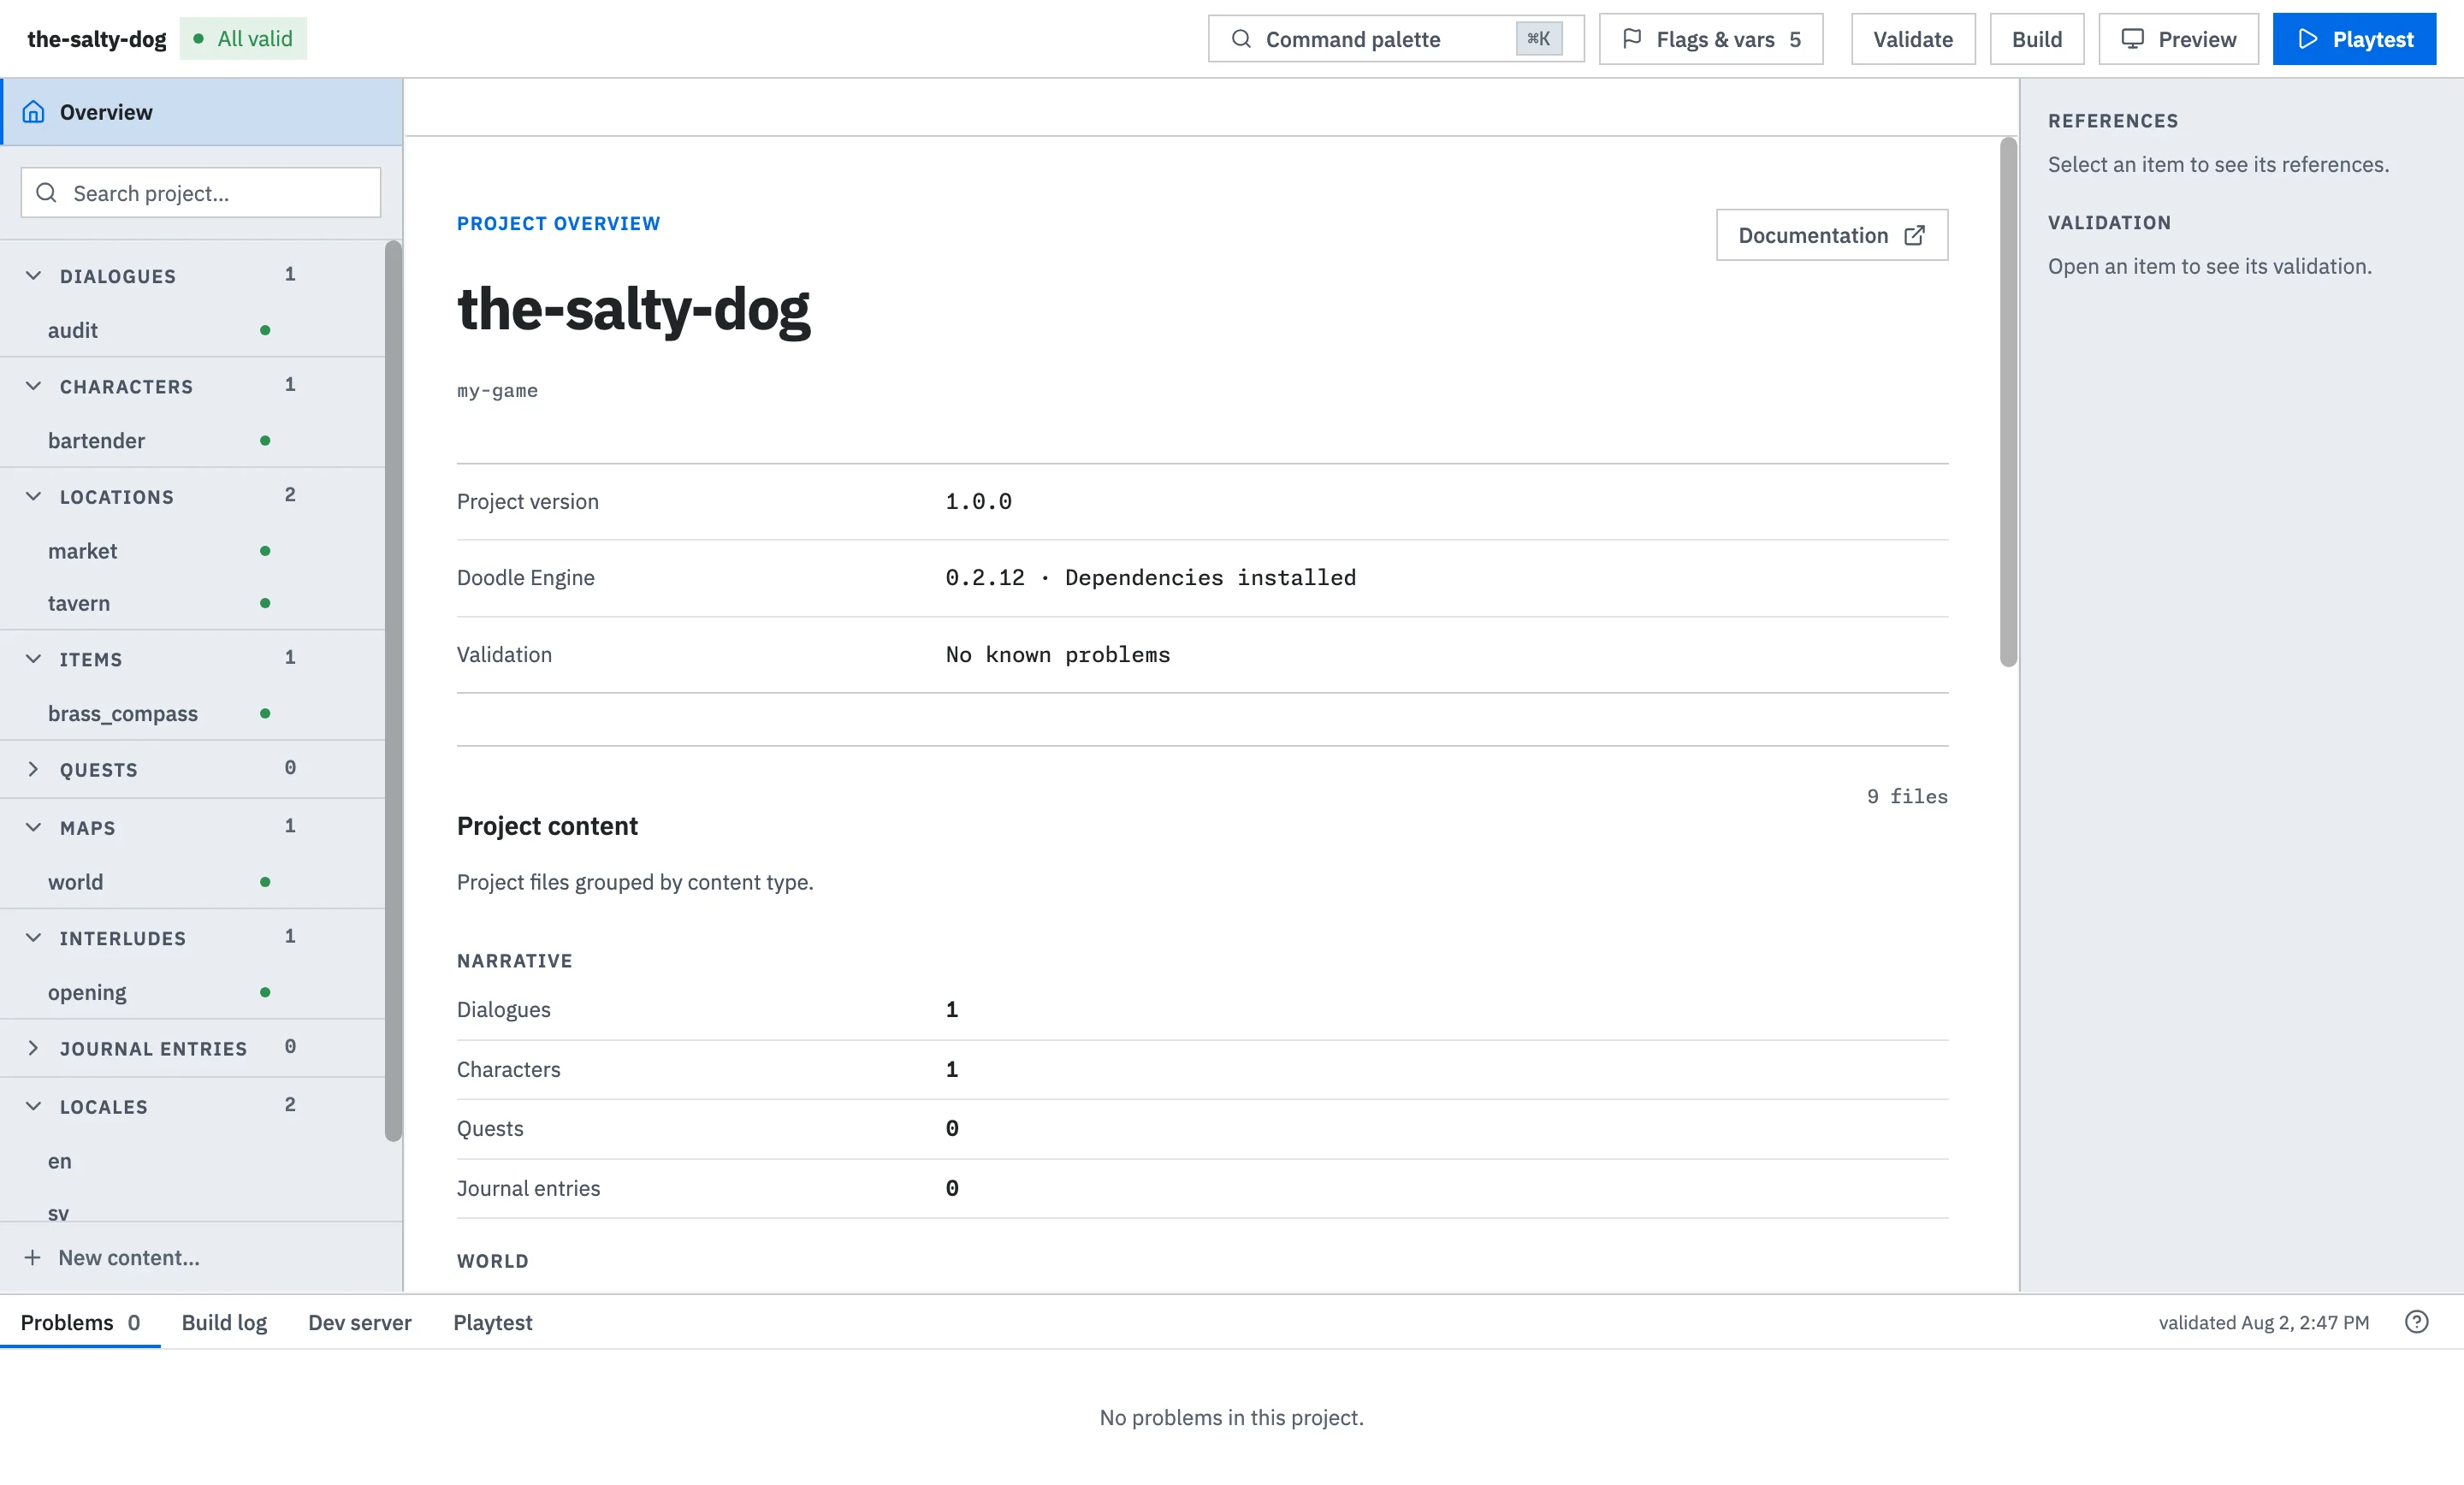
Task: Click the sidebar vertical scrollbar
Action: click(393, 691)
